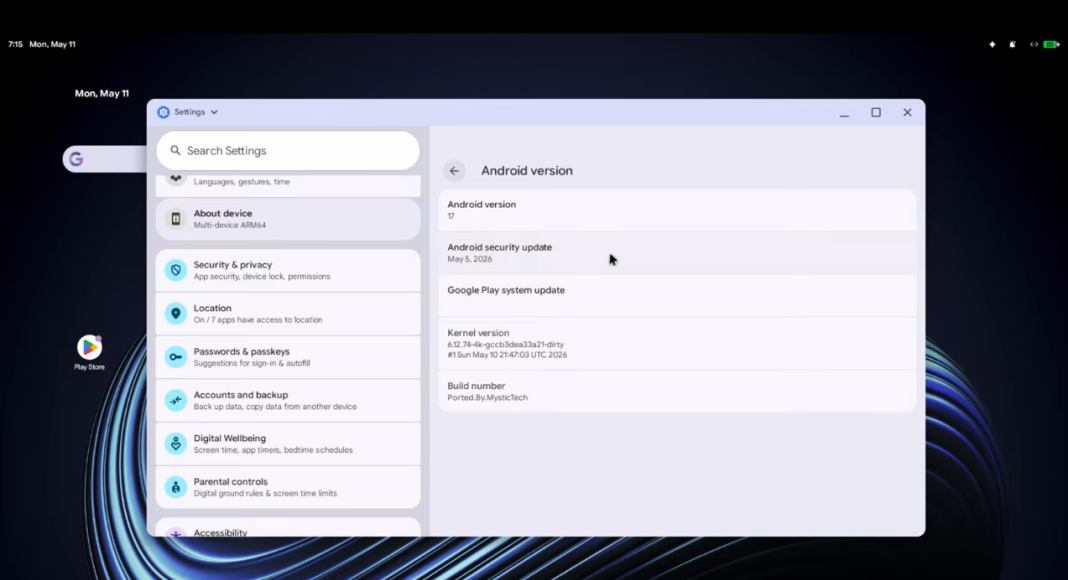Tap the Build number row
The width and height of the screenshot is (1068, 580).
[x=677, y=391]
